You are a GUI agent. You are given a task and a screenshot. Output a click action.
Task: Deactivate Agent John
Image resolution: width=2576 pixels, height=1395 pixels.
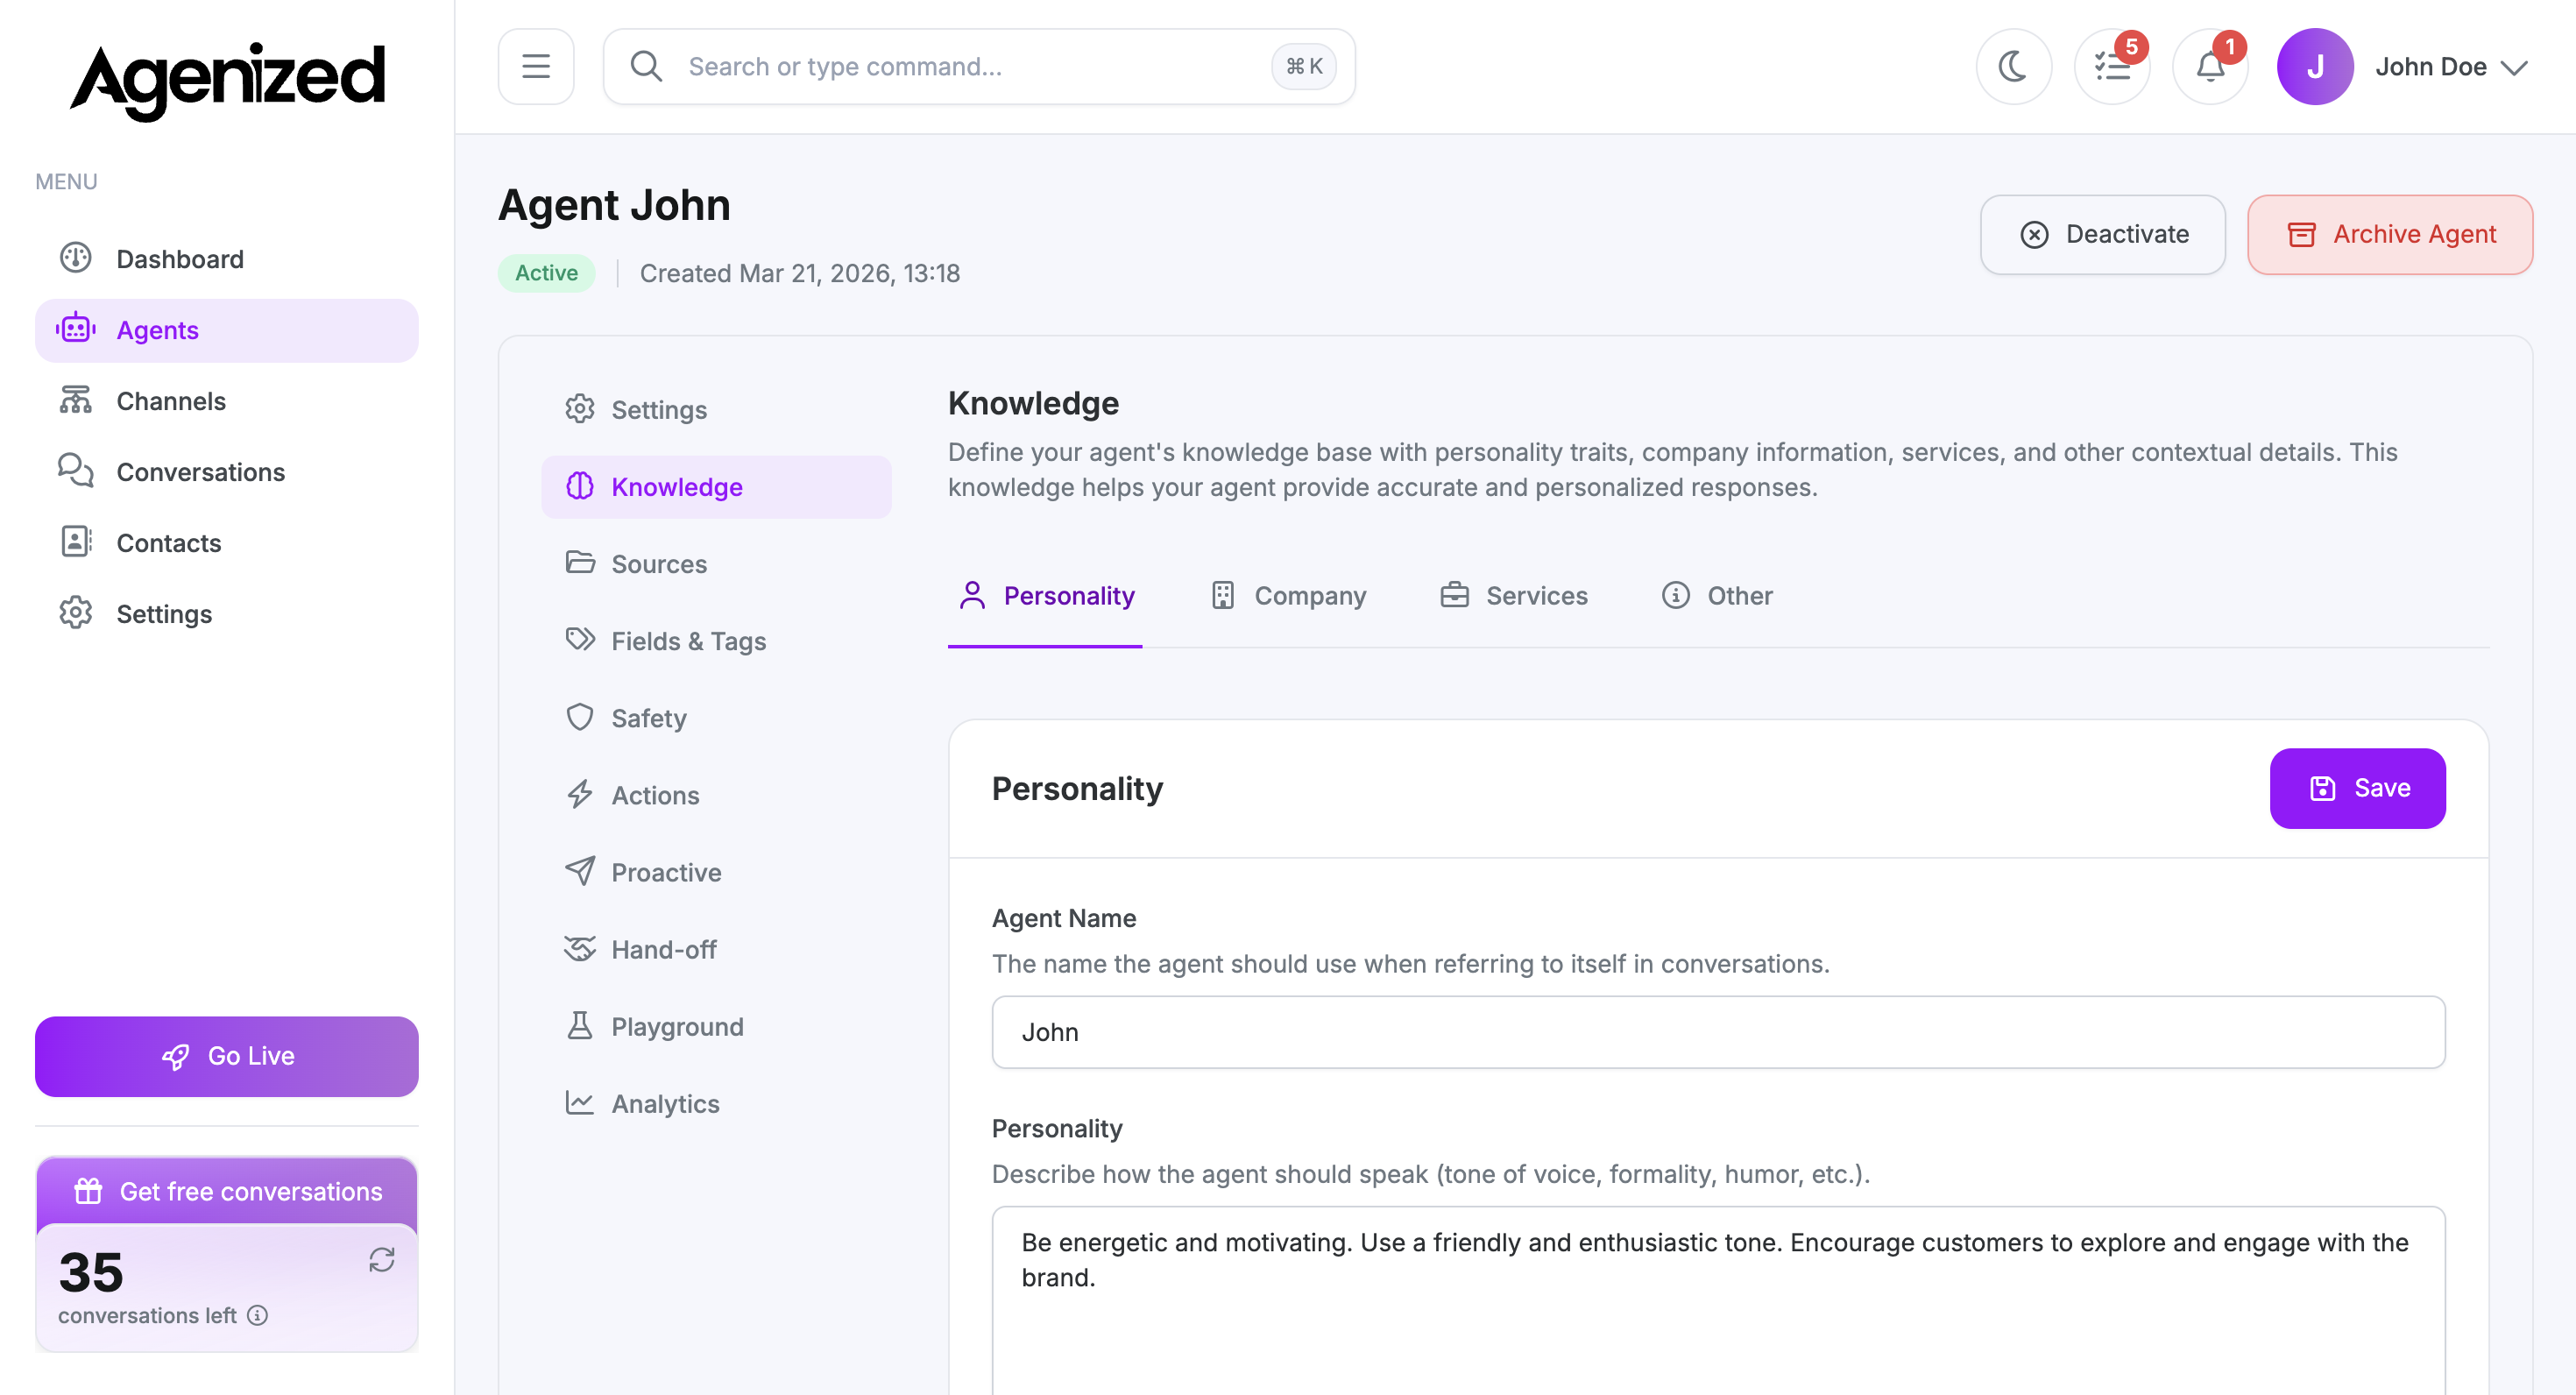click(x=2102, y=234)
